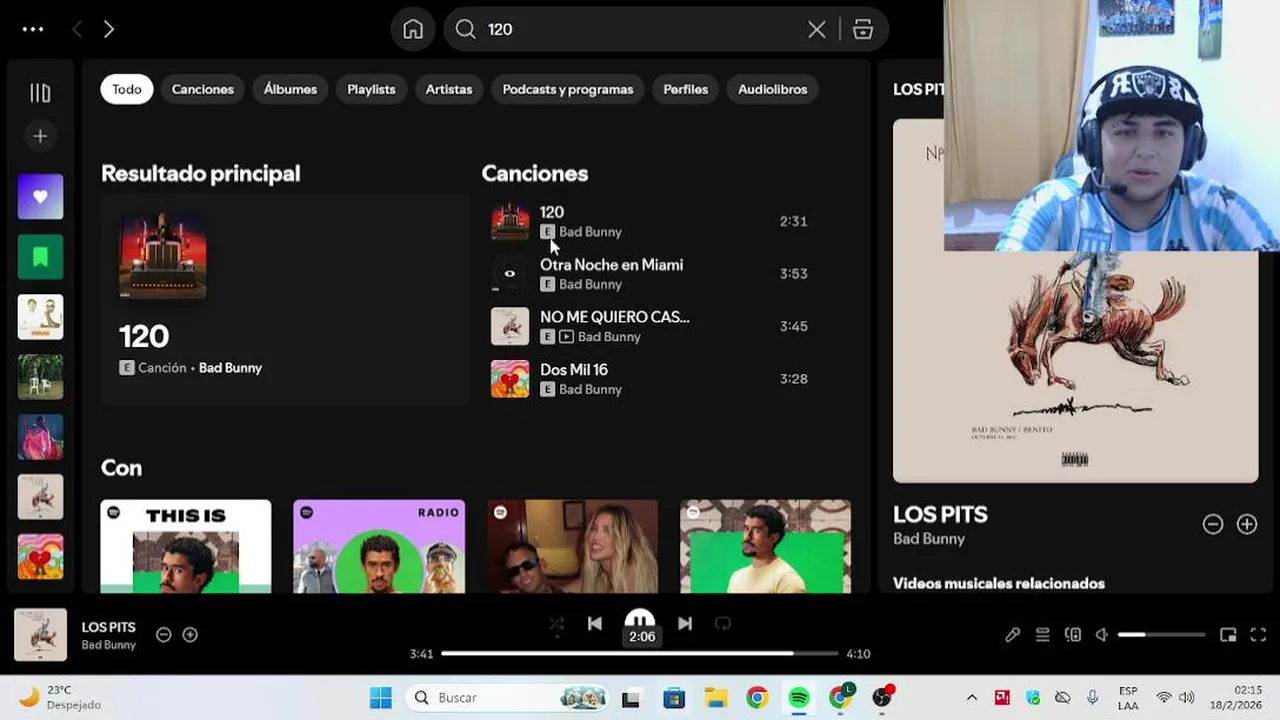The height and width of the screenshot is (720, 1280).
Task: Seek on the song progress bar
Action: tap(639, 654)
